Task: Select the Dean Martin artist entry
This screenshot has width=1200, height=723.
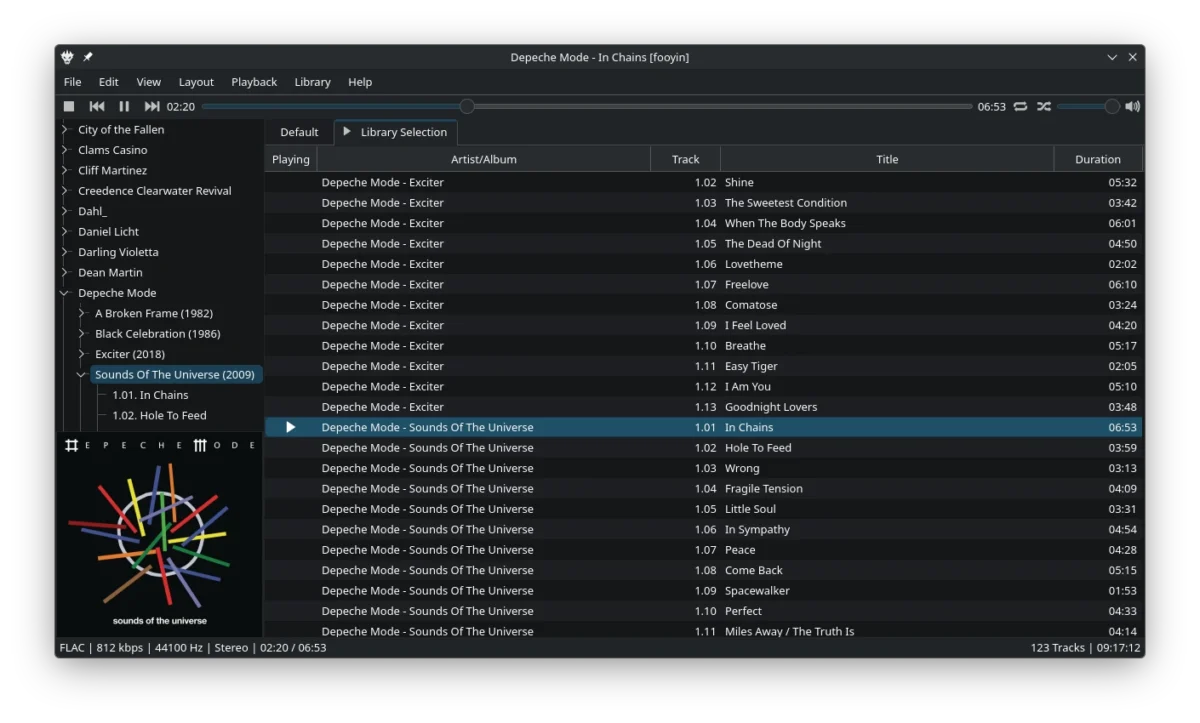Action: [x=110, y=272]
